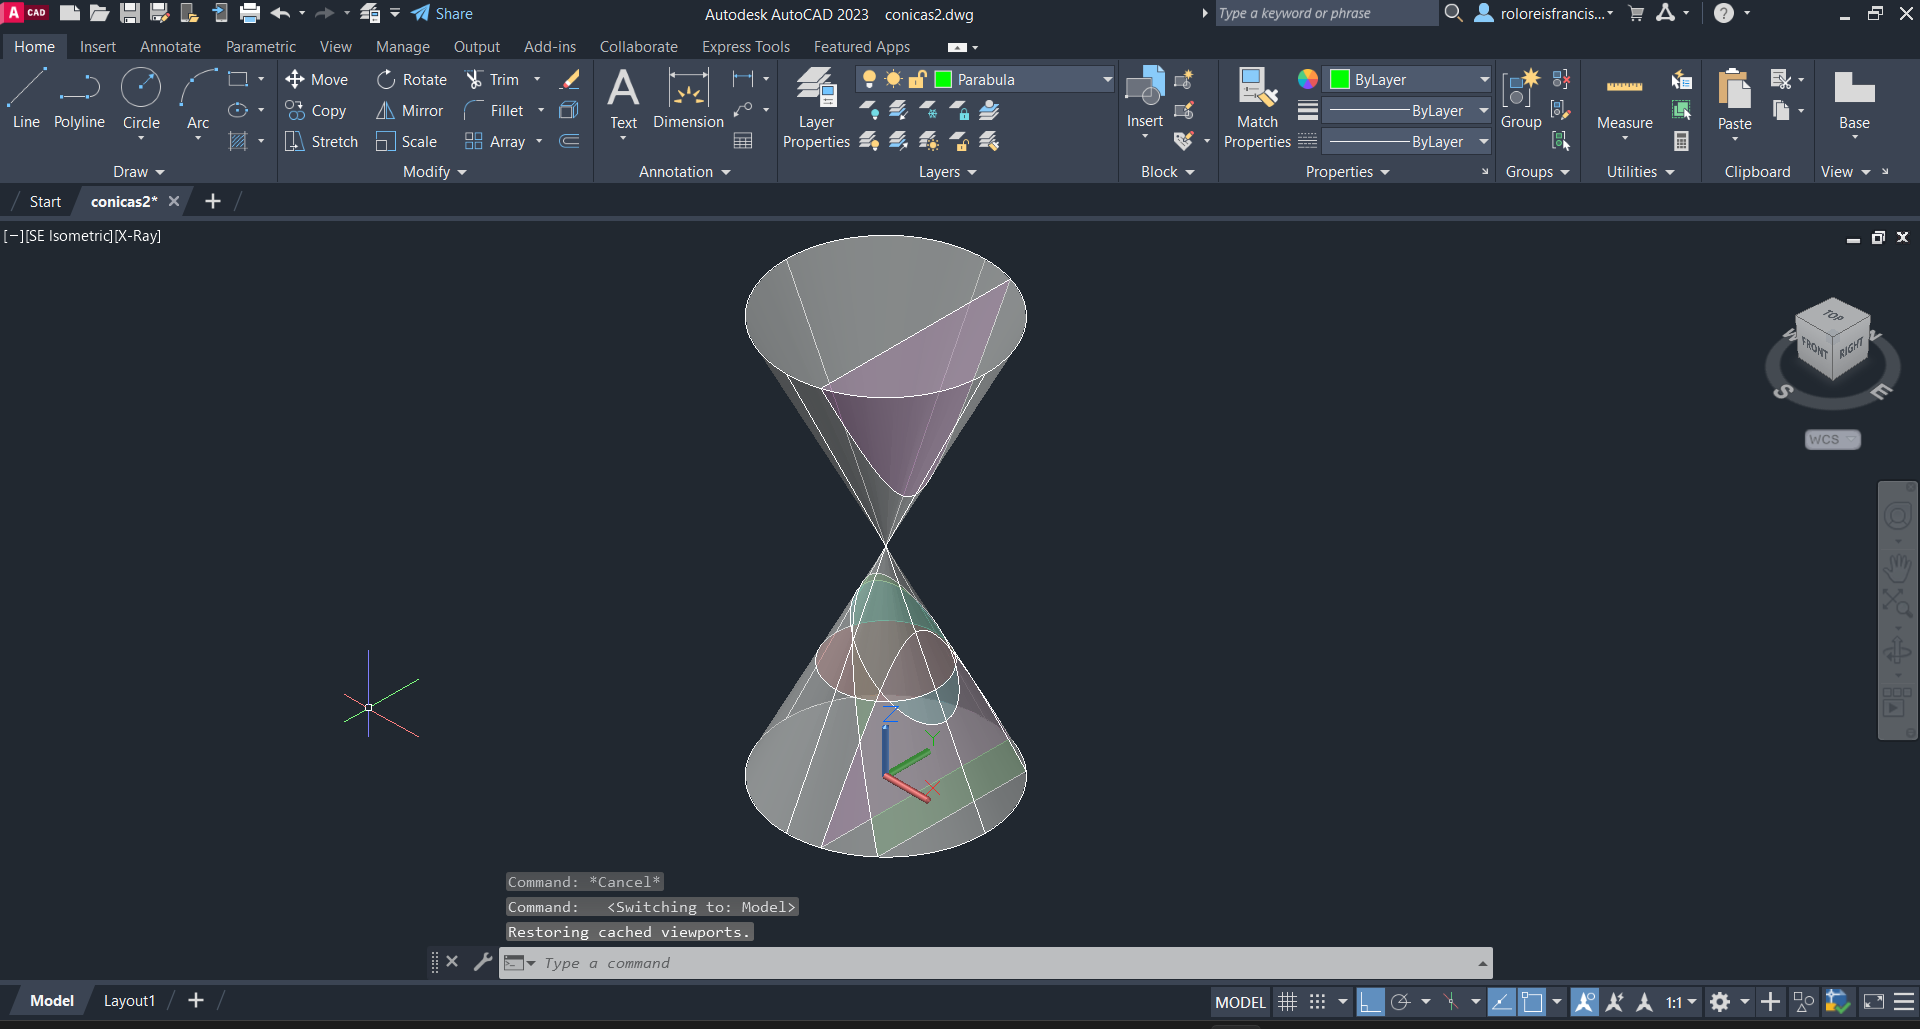Viewport: 1920px width, 1029px height.
Task: Click the WCS coordinate system button
Action: click(x=1831, y=440)
